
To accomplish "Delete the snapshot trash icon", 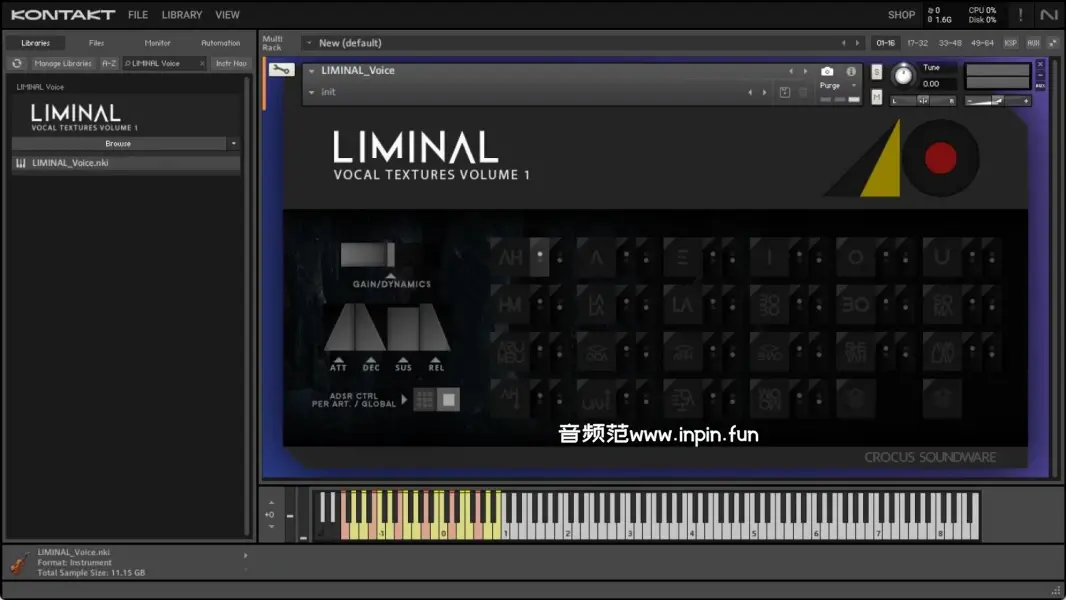I will tap(803, 92).
